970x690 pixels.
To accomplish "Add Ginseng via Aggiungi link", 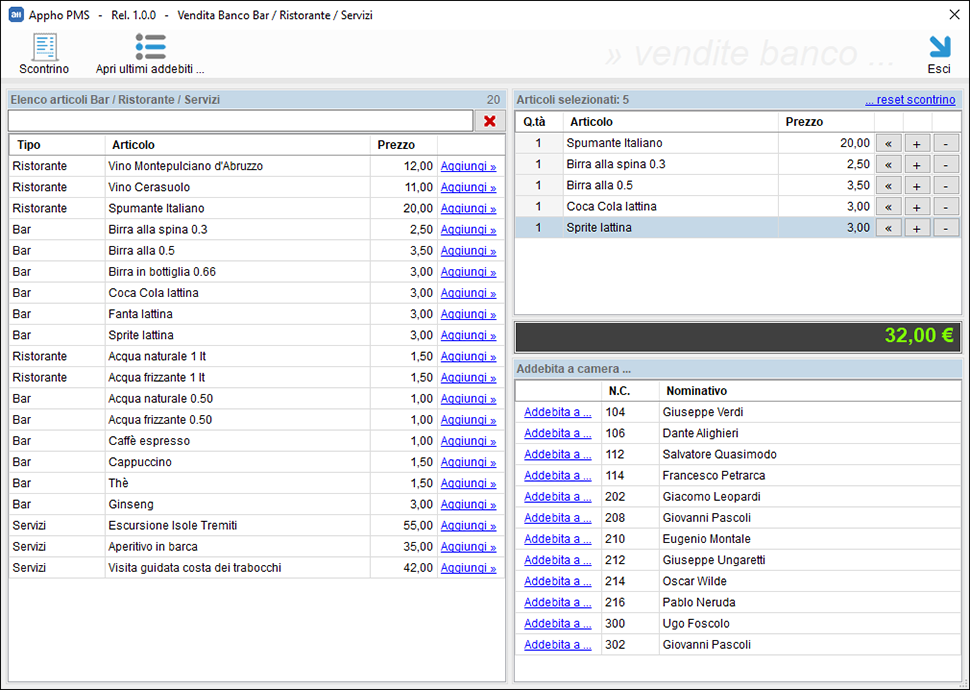I will pos(468,504).
